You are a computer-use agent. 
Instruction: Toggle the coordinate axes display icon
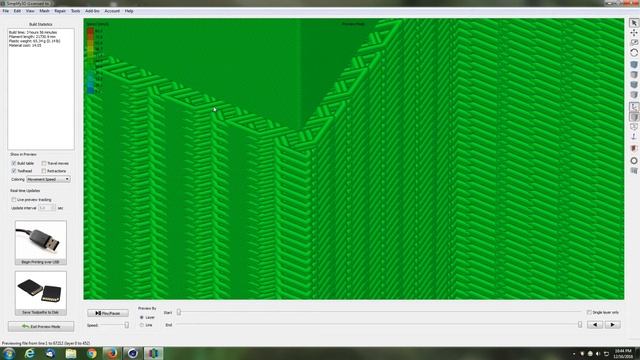(x=634, y=107)
